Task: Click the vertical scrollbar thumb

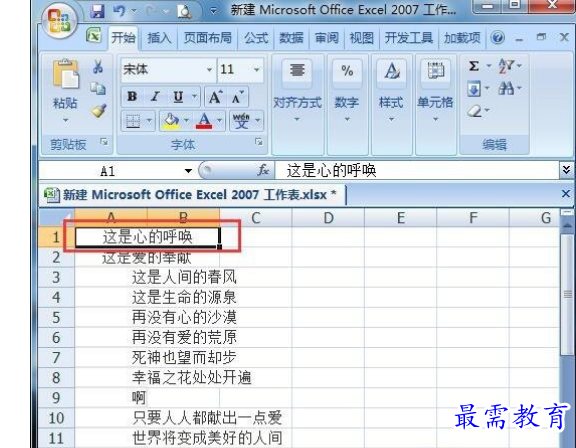Action: pyautogui.click(x=568, y=294)
